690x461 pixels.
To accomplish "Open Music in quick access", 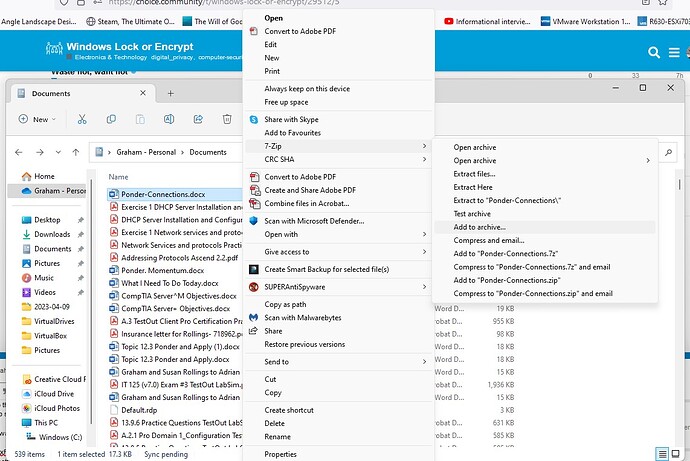I will pyautogui.click(x=44, y=278).
